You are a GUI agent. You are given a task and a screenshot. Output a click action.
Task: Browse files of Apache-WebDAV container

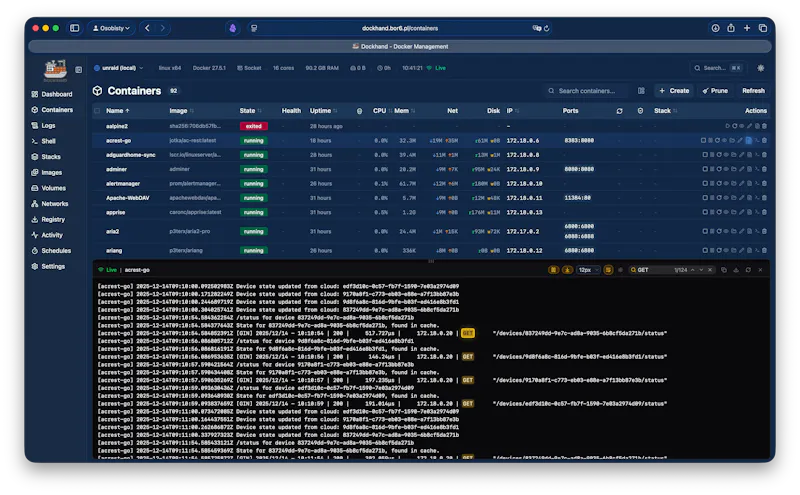point(733,197)
